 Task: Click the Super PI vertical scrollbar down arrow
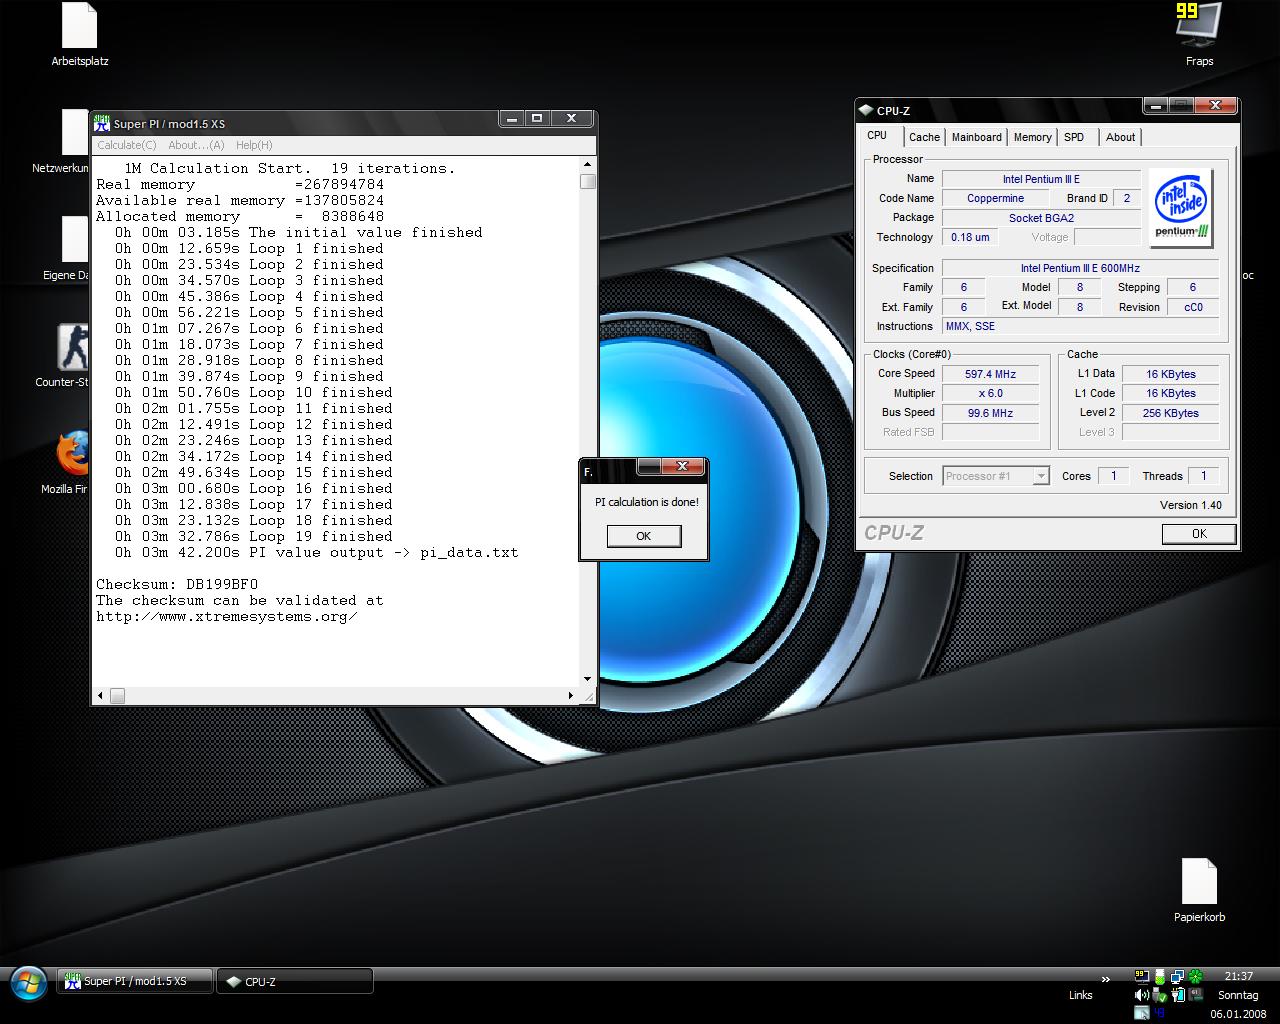click(587, 679)
